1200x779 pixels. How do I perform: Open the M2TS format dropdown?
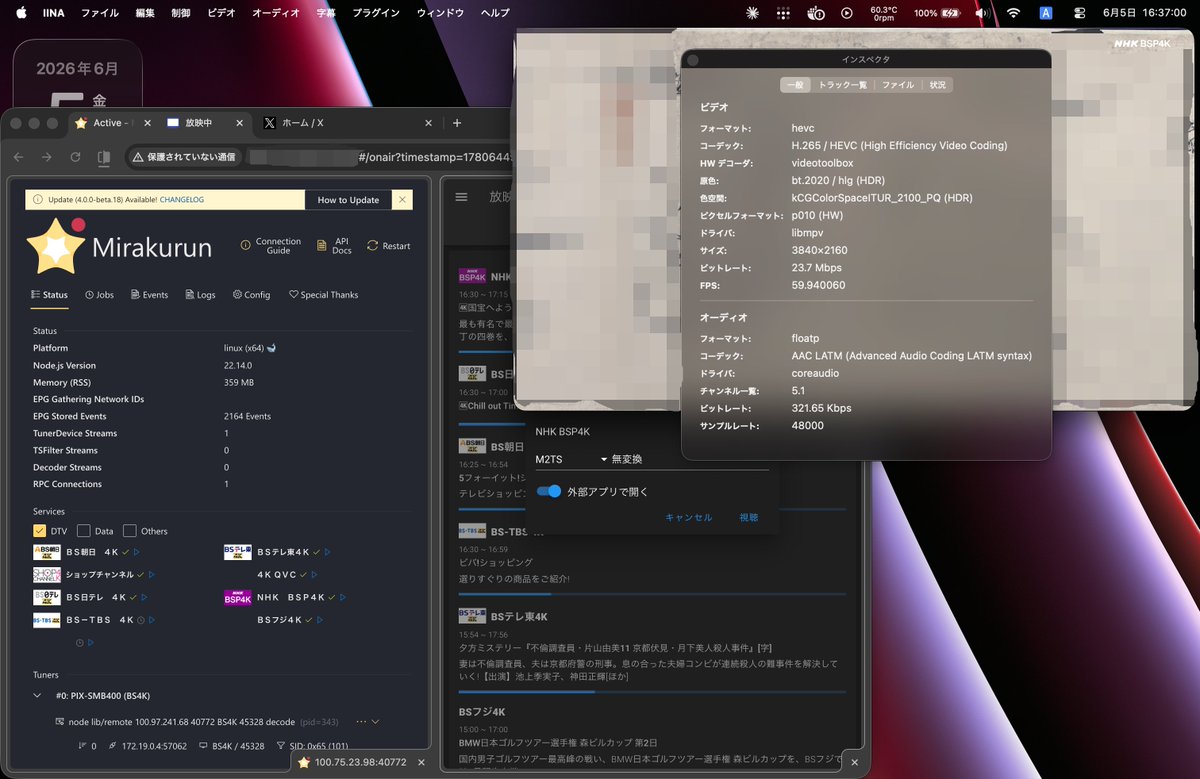coord(571,459)
